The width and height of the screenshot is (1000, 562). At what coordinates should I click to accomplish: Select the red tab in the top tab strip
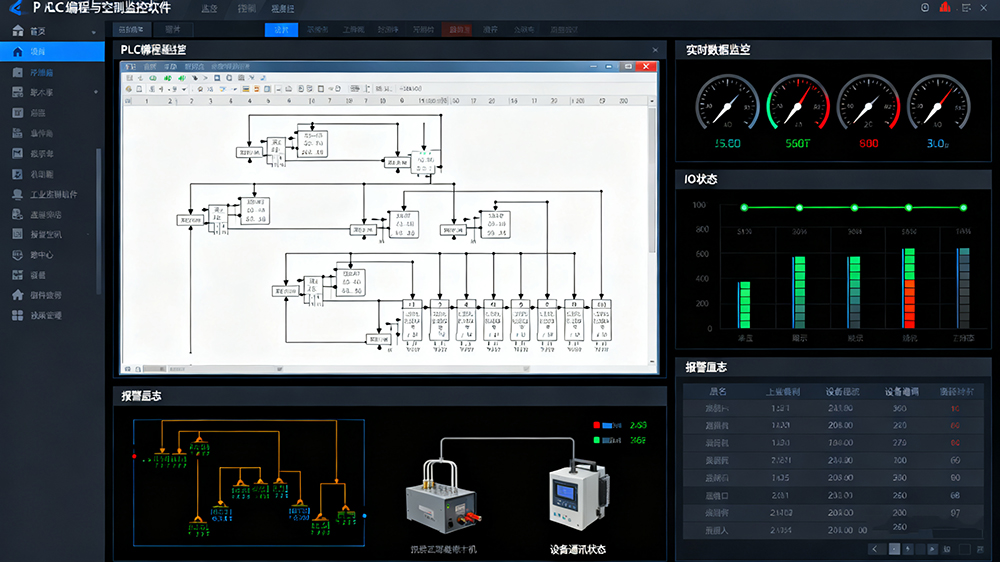pyautogui.click(x=459, y=30)
